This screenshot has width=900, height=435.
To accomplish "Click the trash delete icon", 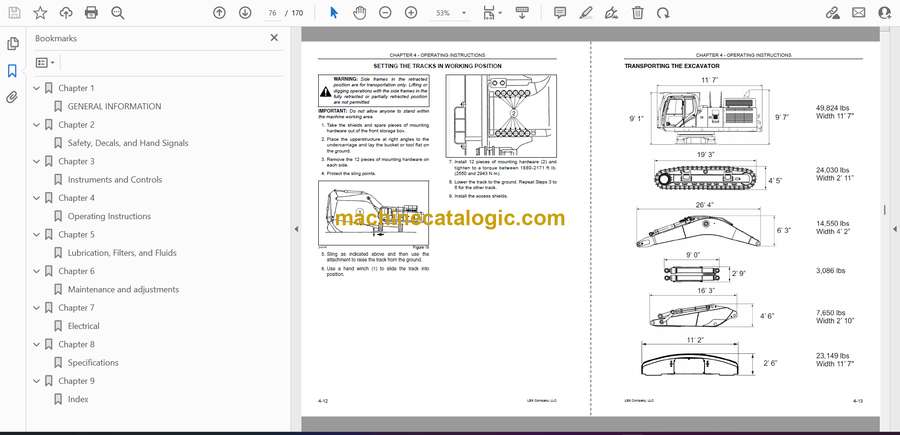I will click(x=638, y=13).
